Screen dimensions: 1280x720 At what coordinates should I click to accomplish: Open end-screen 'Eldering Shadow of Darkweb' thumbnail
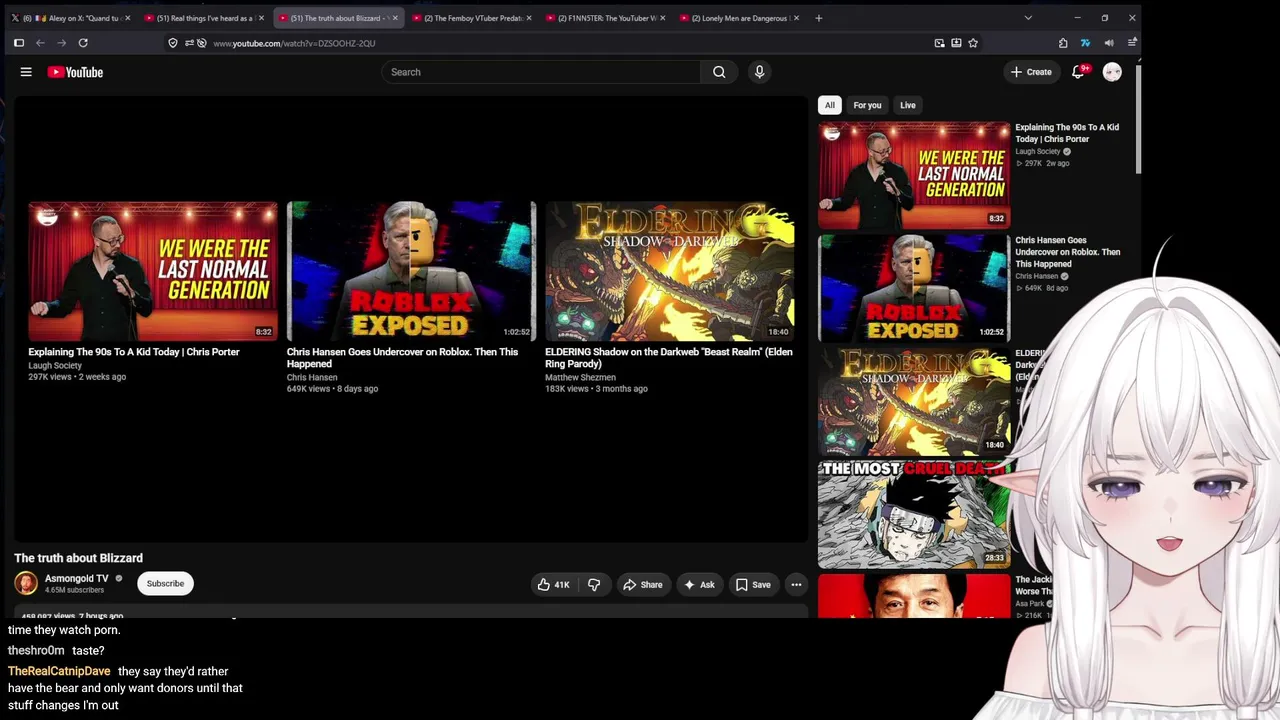tap(670, 271)
